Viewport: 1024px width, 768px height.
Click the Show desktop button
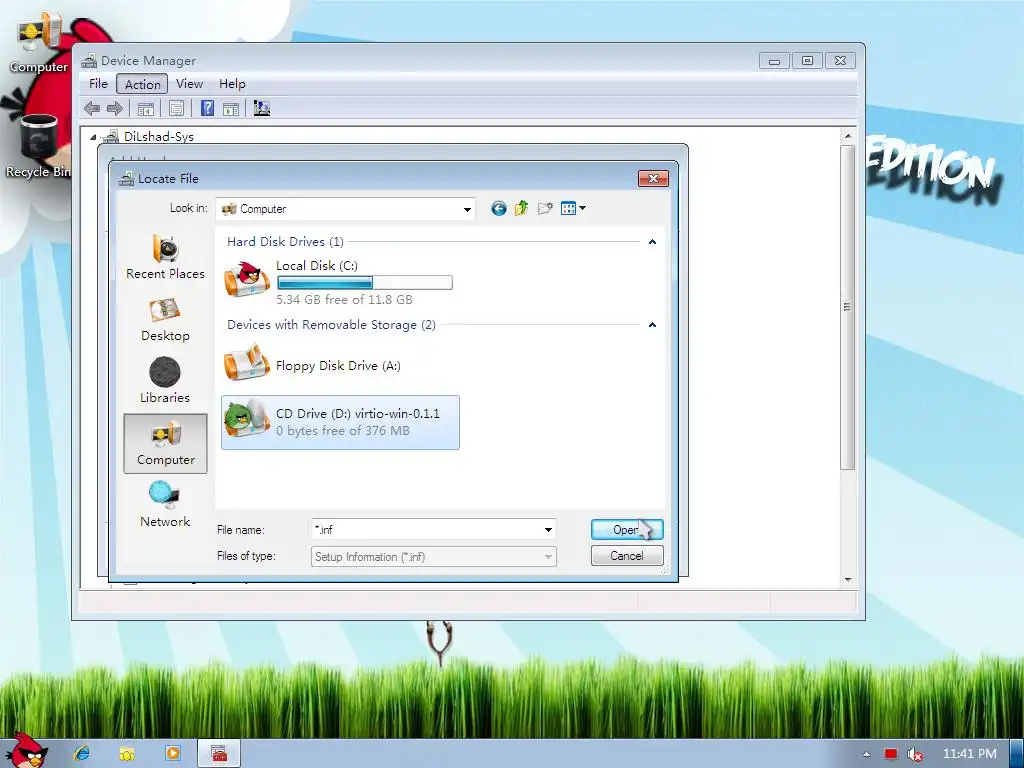click(x=1017, y=754)
